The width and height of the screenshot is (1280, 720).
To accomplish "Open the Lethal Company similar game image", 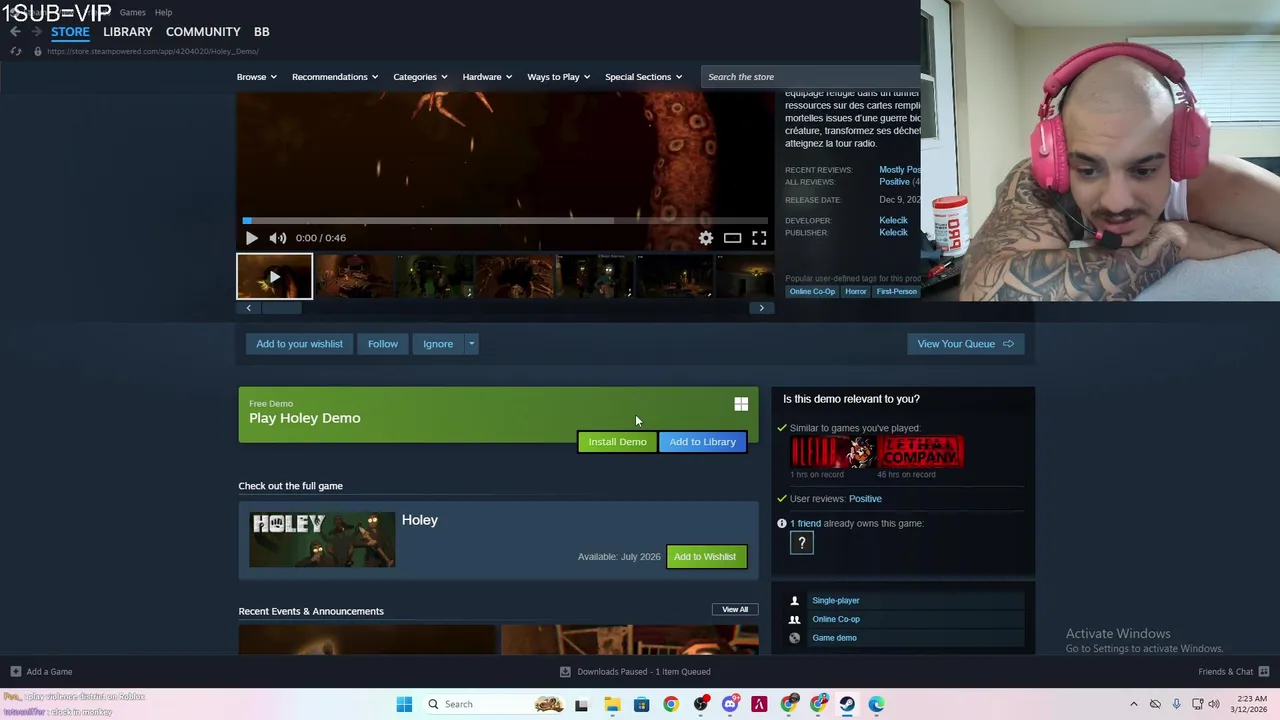I will (920, 451).
